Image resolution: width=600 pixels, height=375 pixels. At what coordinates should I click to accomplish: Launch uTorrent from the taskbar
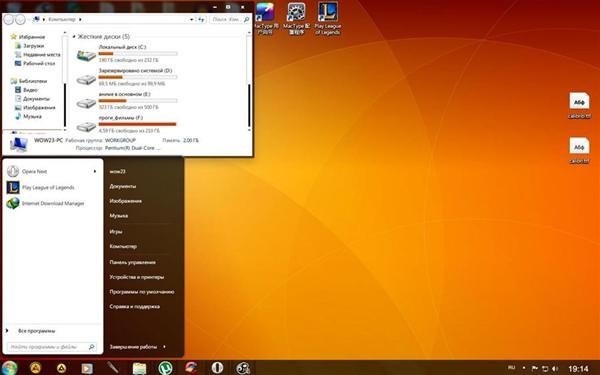(165, 368)
